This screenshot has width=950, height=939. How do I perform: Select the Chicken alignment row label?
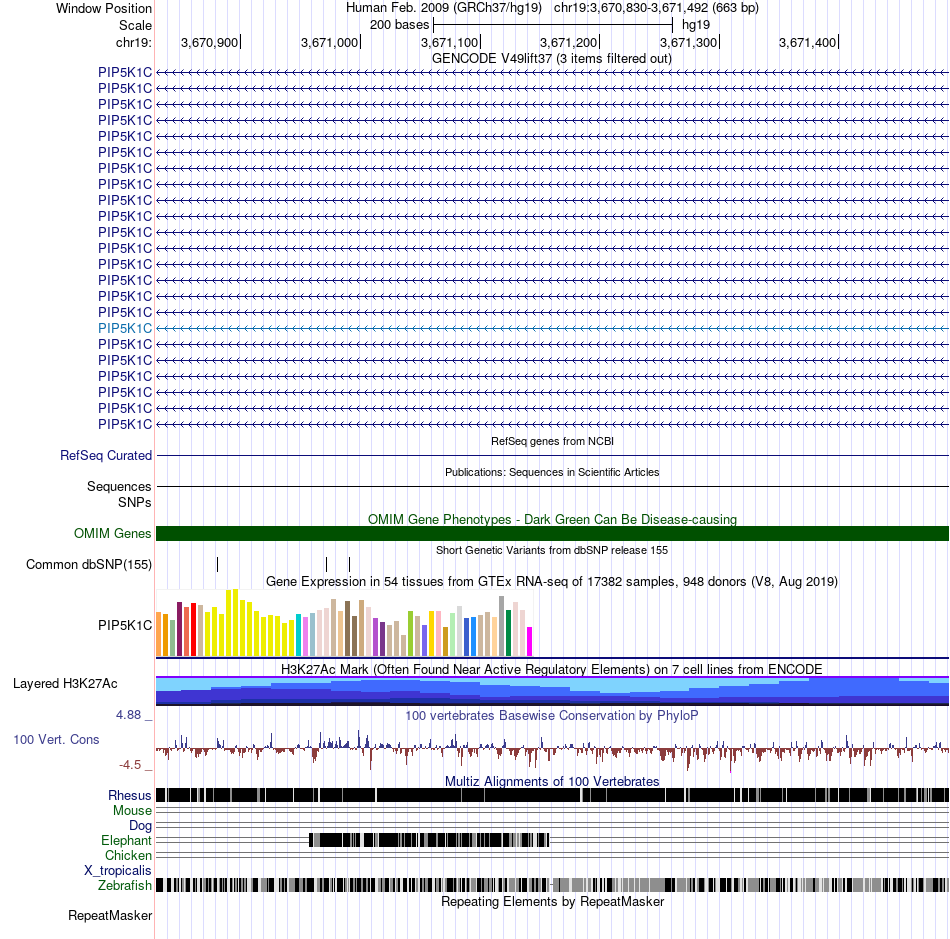pos(128,855)
